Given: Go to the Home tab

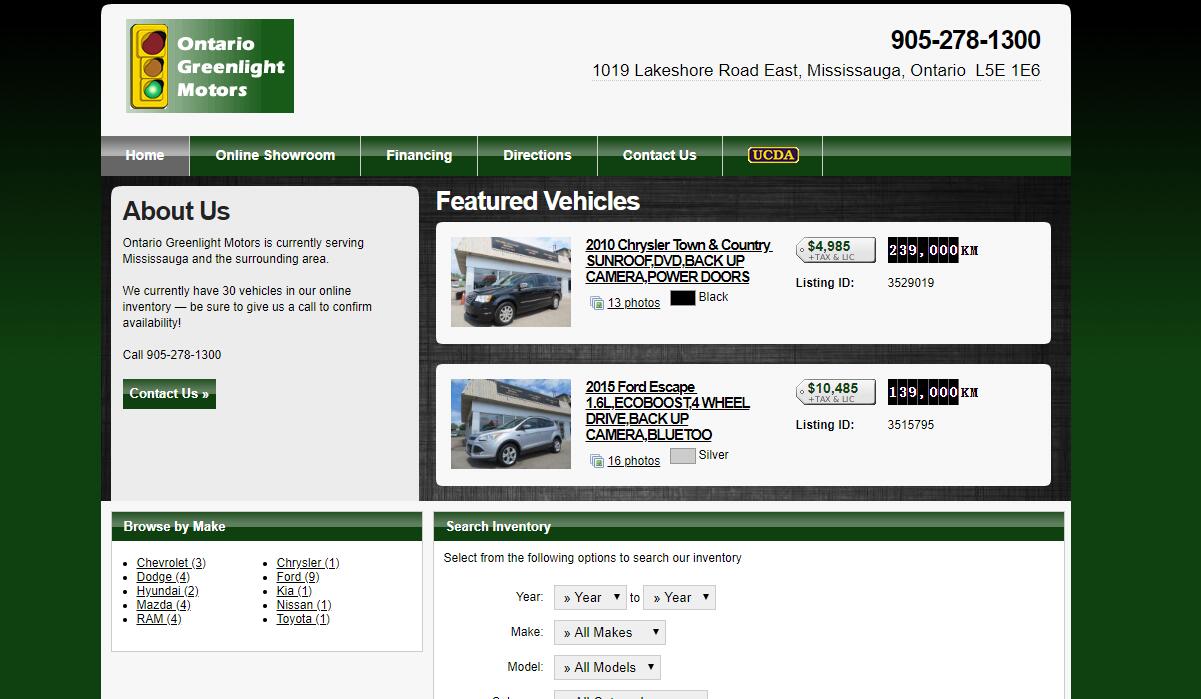Looking at the screenshot, I should (145, 155).
